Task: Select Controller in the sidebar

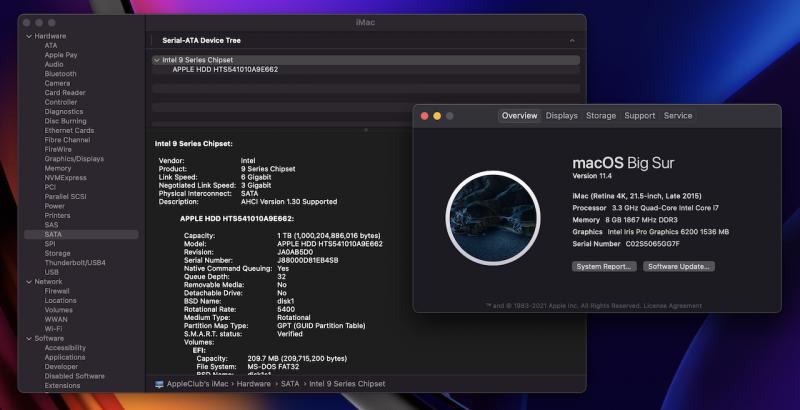Action: pyautogui.click(x=61, y=102)
